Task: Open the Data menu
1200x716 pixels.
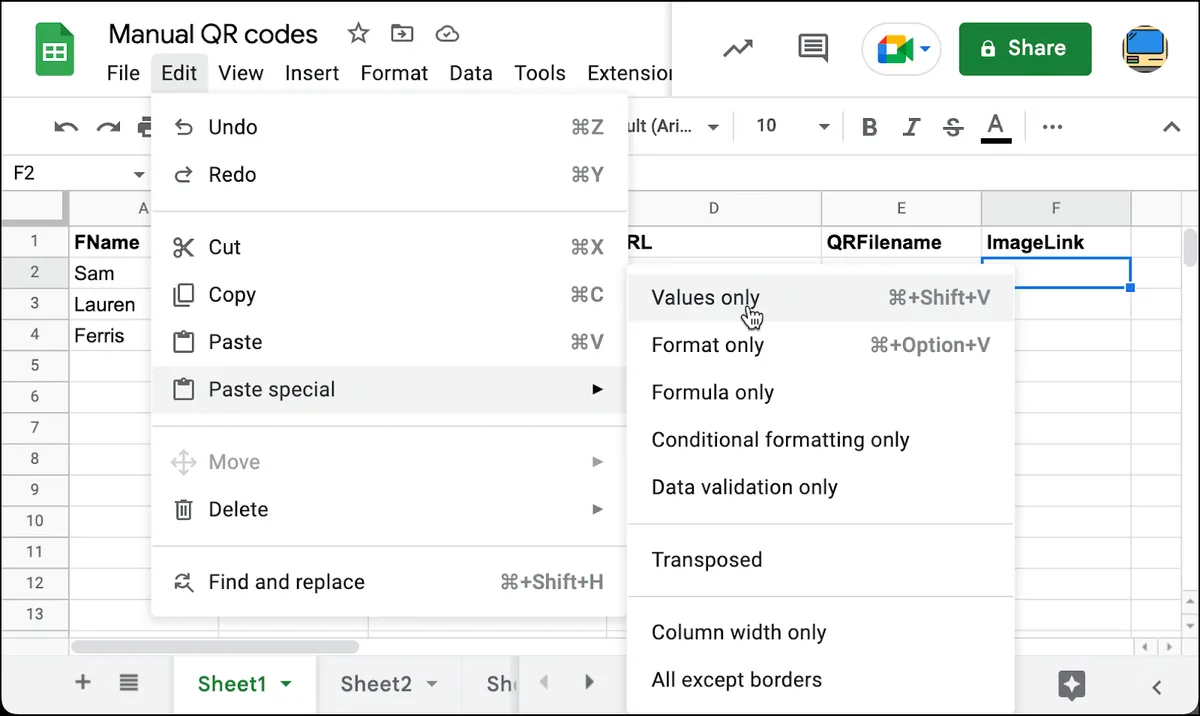Action: pos(471,73)
